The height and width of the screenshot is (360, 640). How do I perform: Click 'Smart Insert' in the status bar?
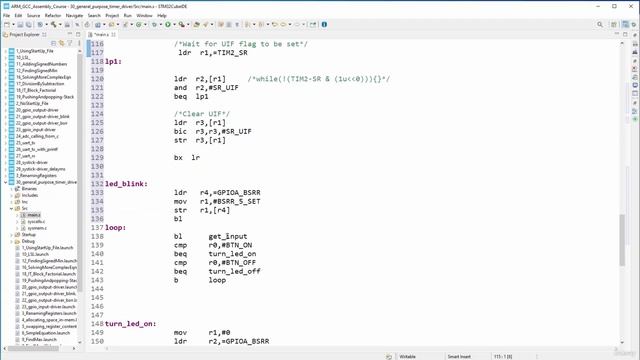pyautogui.click(x=459, y=356)
